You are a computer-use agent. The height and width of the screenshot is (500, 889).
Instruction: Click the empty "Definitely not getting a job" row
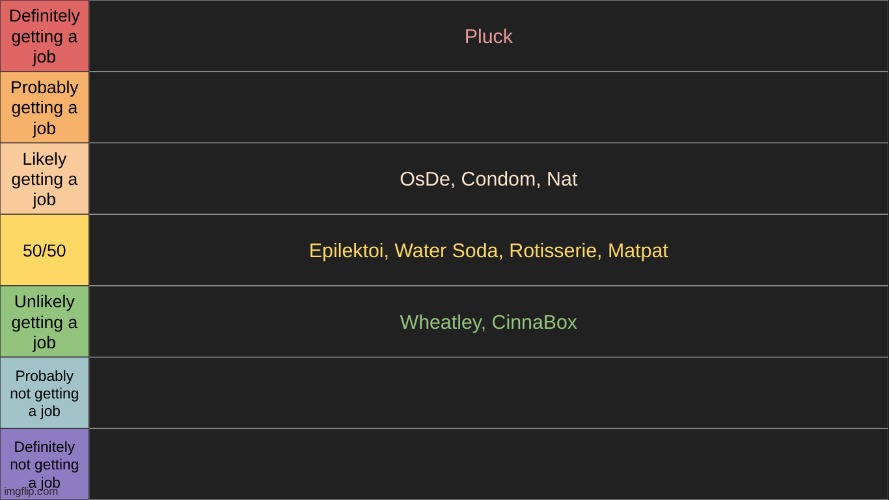tap(489, 464)
